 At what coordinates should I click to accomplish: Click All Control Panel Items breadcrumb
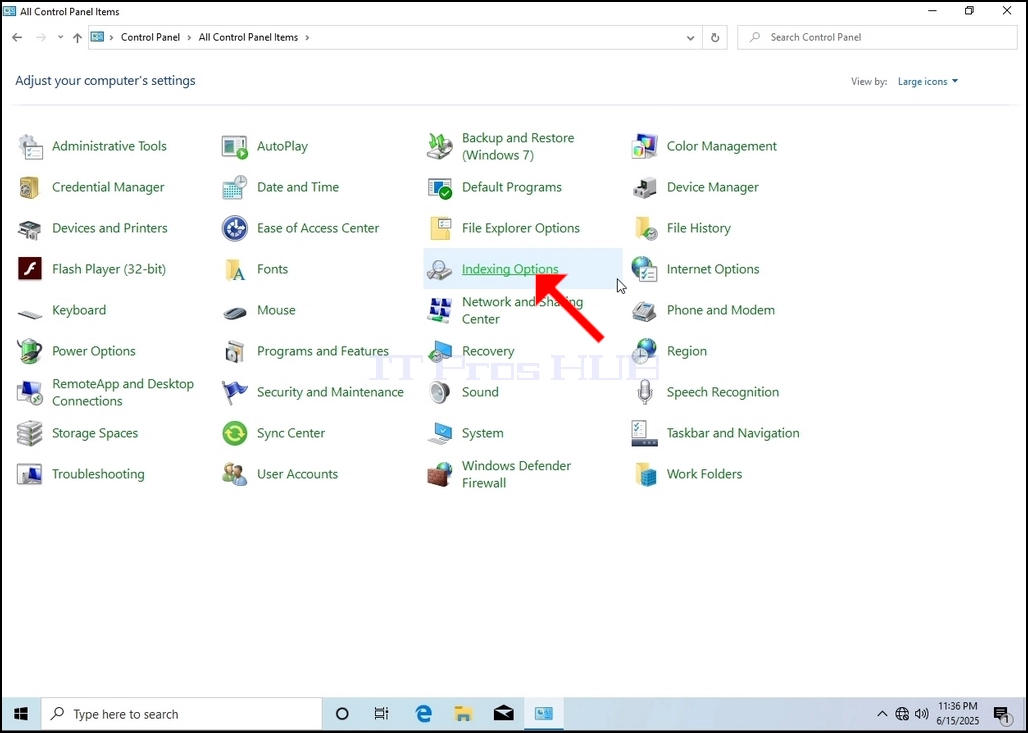(x=248, y=37)
